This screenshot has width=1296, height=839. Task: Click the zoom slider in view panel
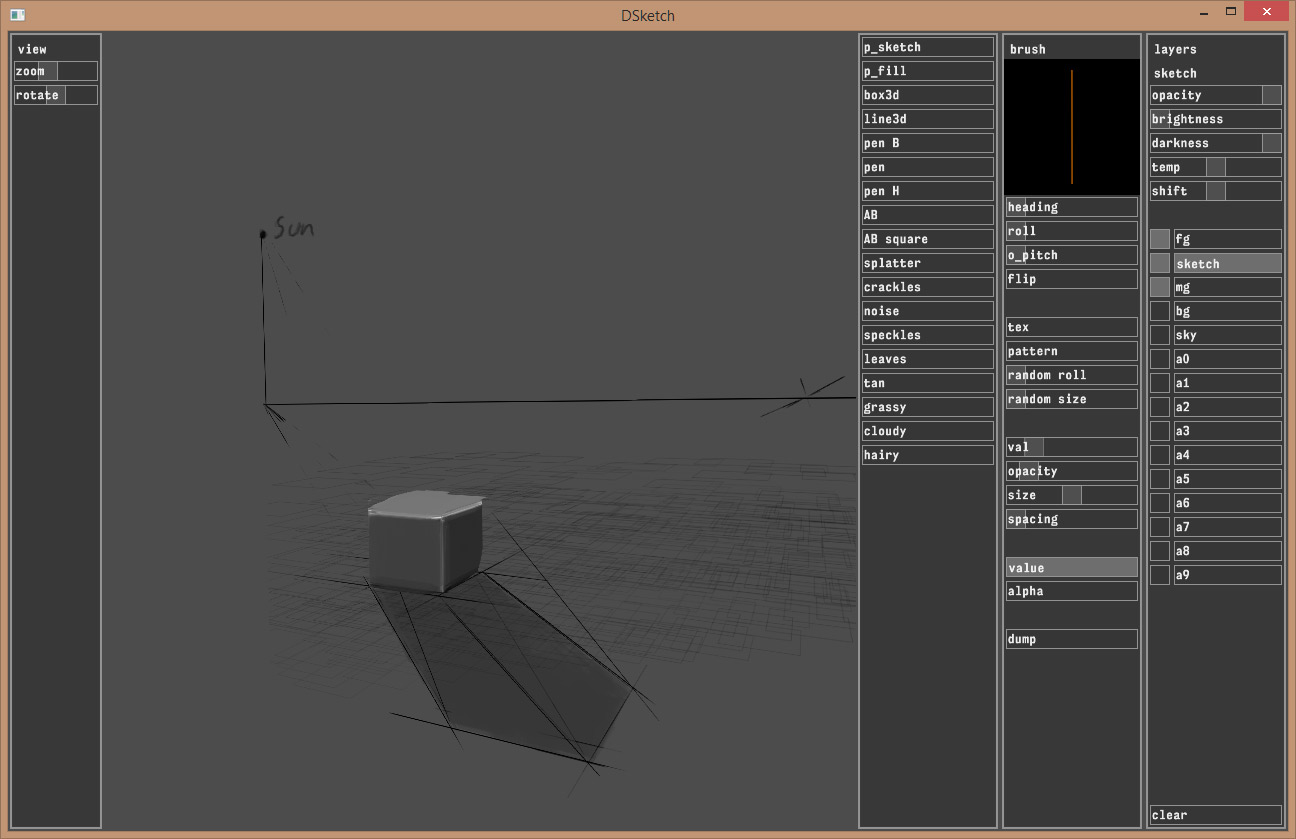(x=56, y=71)
